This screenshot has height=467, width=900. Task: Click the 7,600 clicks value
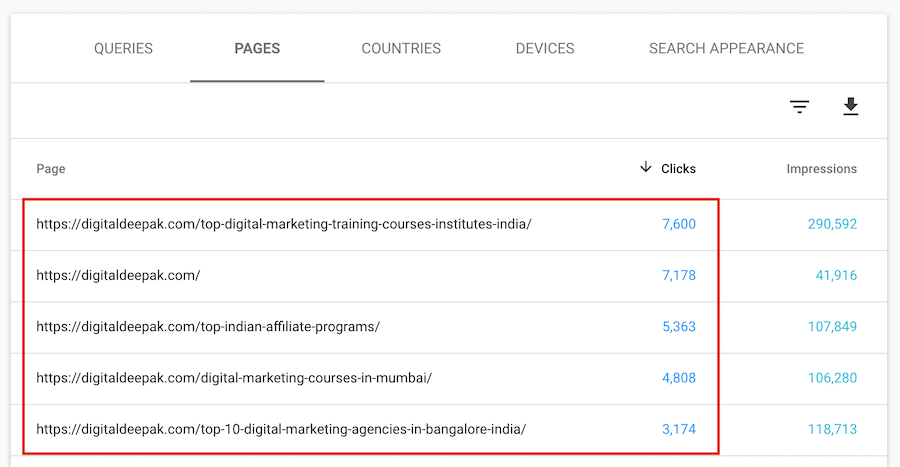coord(679,224)
